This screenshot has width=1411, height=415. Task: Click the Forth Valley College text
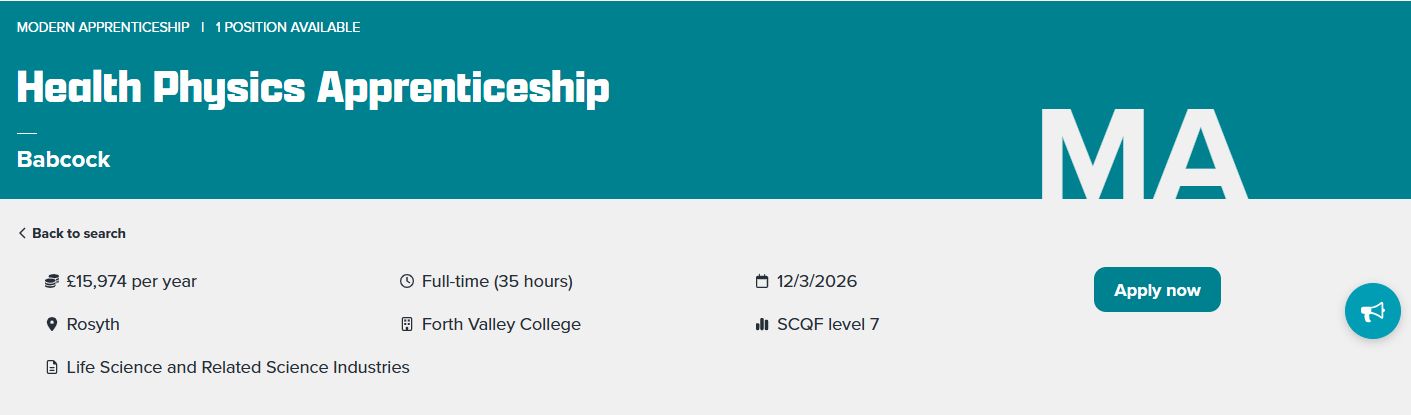[501, 325]
